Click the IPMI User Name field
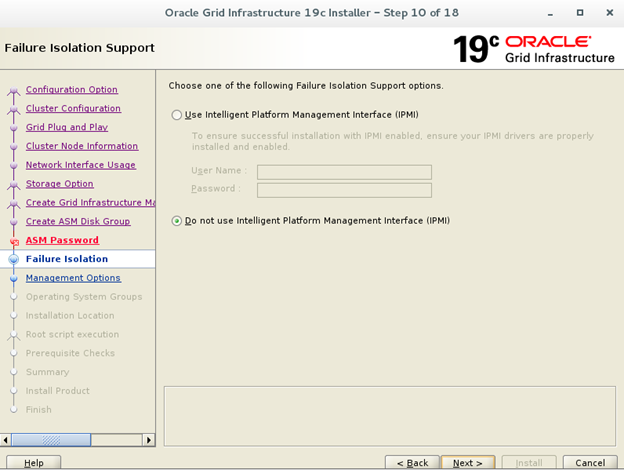Viewport: 624px width, 470px height. tap(344, 172)
